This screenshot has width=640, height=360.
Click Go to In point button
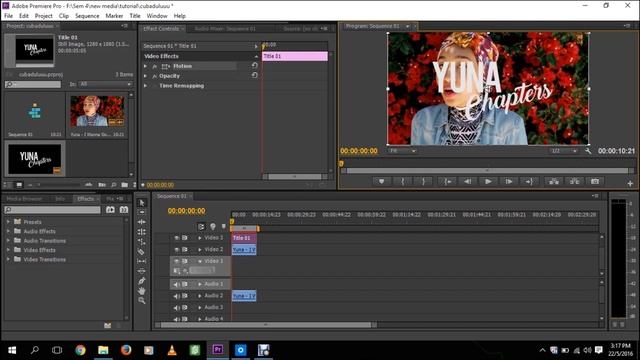pos(447,182)
